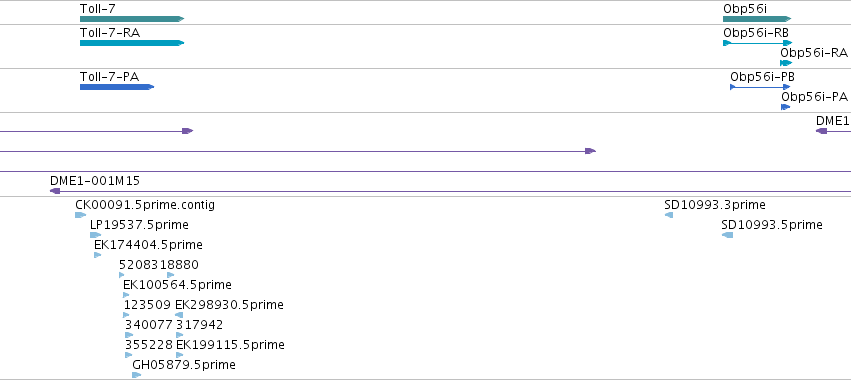Select the EK199115.5prime EST arrow
The height and width of the screenshot is (380, 851).
[180, 355]
